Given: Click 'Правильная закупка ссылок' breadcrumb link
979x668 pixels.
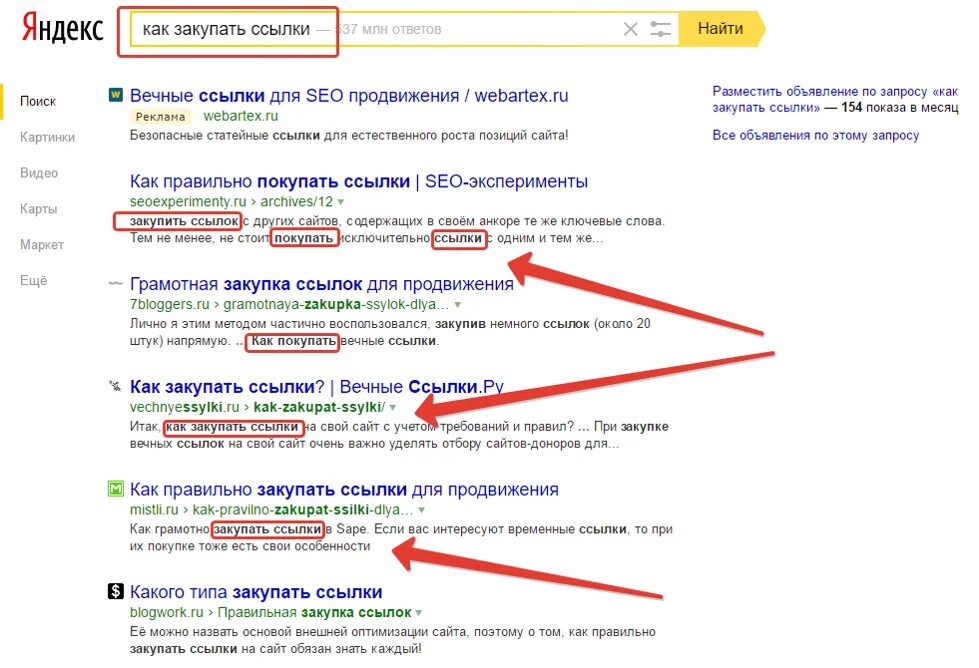Looking at the screenshot, I should pos(314,612).
